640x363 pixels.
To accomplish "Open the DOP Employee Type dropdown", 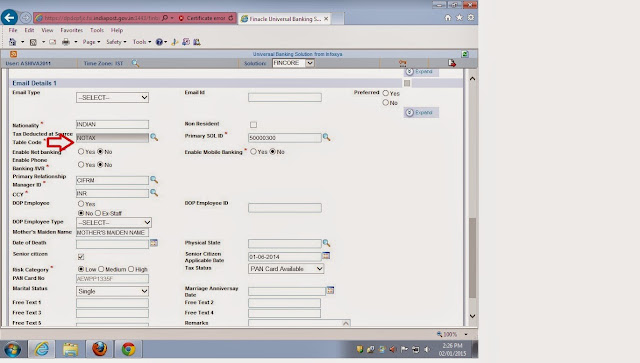I will coord(114,223).
